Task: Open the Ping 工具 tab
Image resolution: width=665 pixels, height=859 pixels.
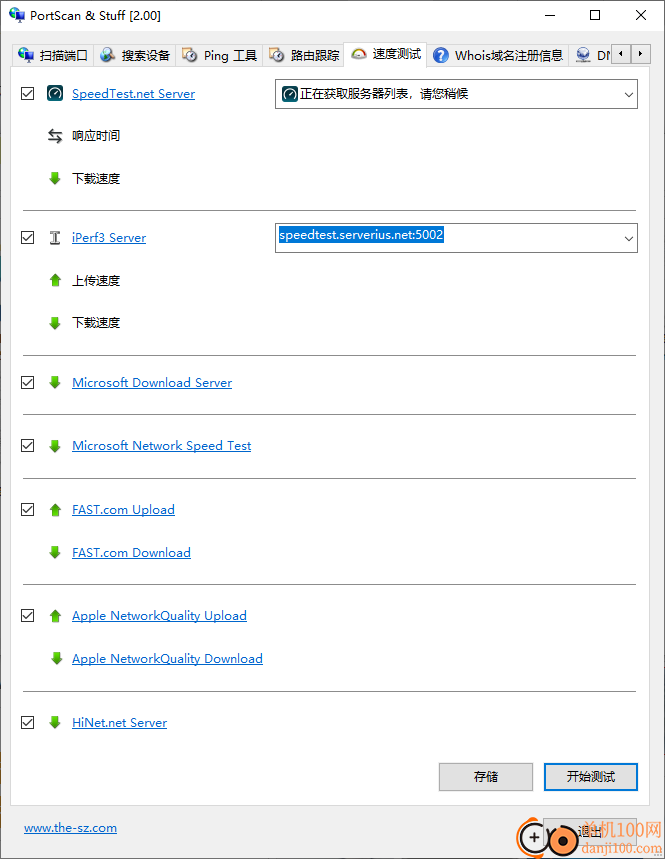Action: coord(219,55)
